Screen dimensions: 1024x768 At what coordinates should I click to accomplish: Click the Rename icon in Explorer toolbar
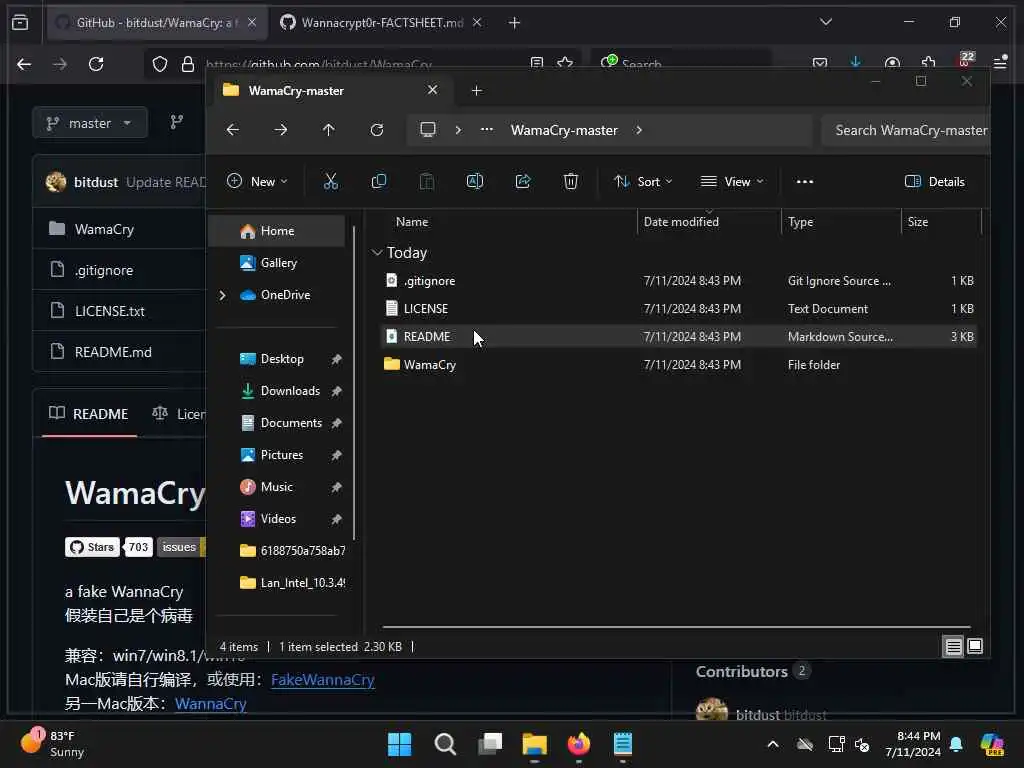point(475,182)
